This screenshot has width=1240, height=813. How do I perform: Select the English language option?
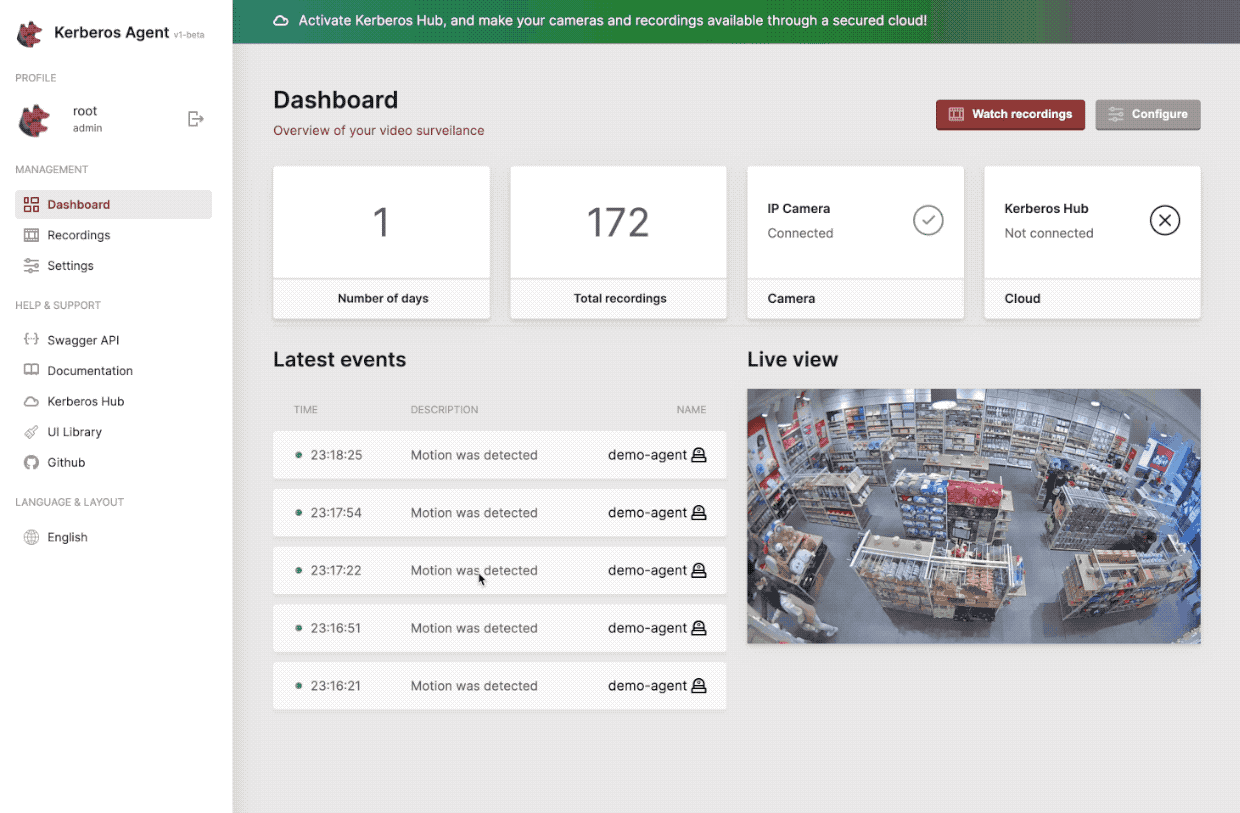pos(67,537)
